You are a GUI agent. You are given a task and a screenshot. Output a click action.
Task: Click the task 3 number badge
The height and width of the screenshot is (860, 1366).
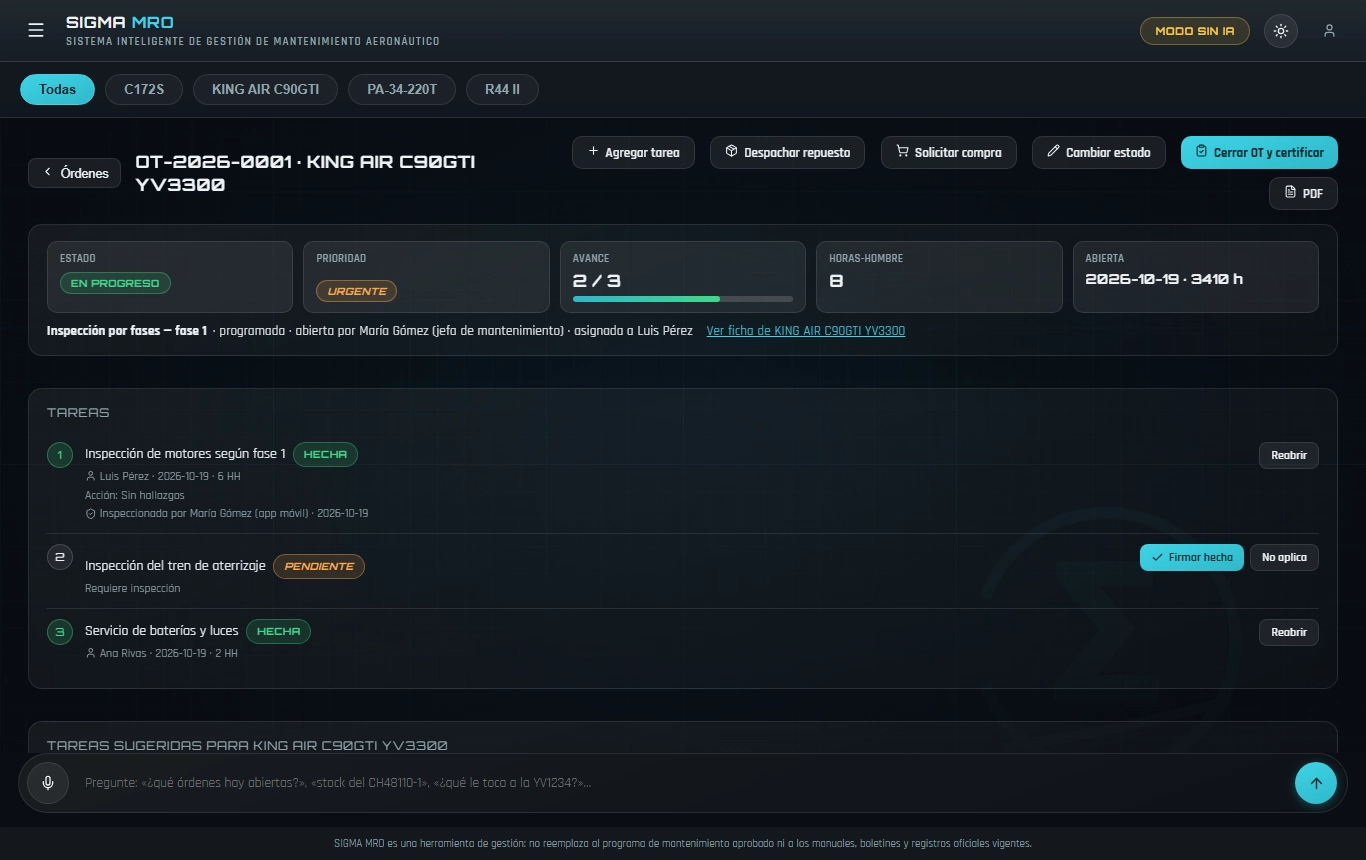pyautogui.click(x=60, y=632)
